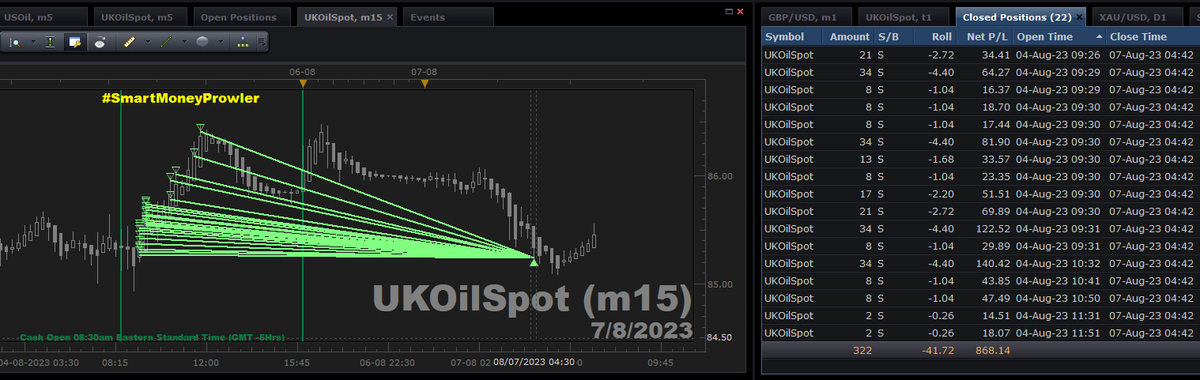Select the vertical scale adjust tool
The height and width of the screenshot is (380, 1200).
click(50, 43)
